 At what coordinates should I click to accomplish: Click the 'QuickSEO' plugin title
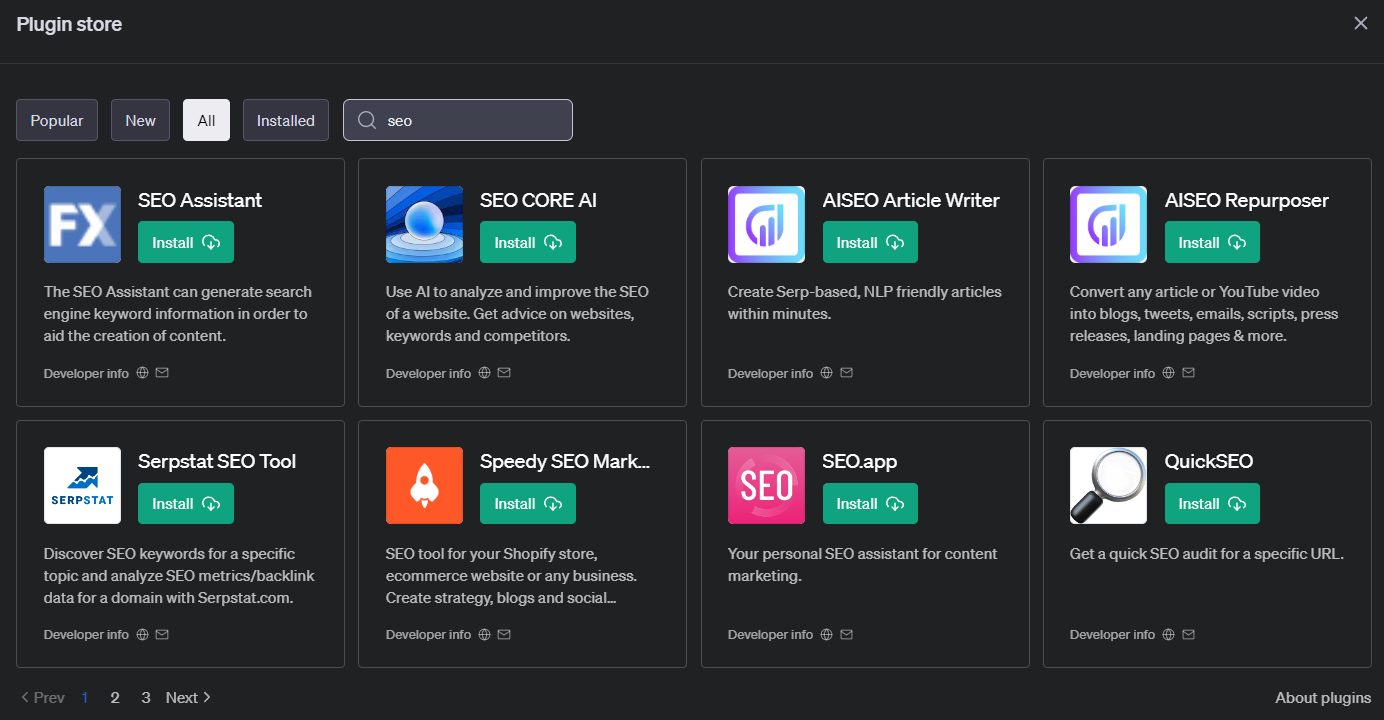coord(1209,461)
